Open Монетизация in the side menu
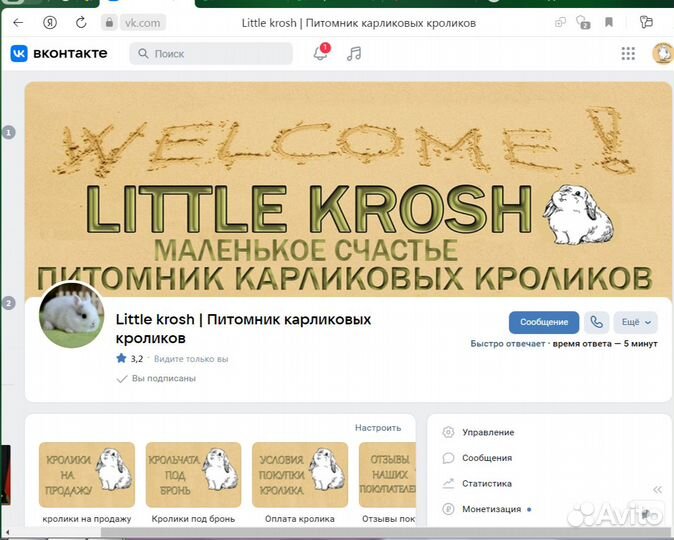 point(491,509)
